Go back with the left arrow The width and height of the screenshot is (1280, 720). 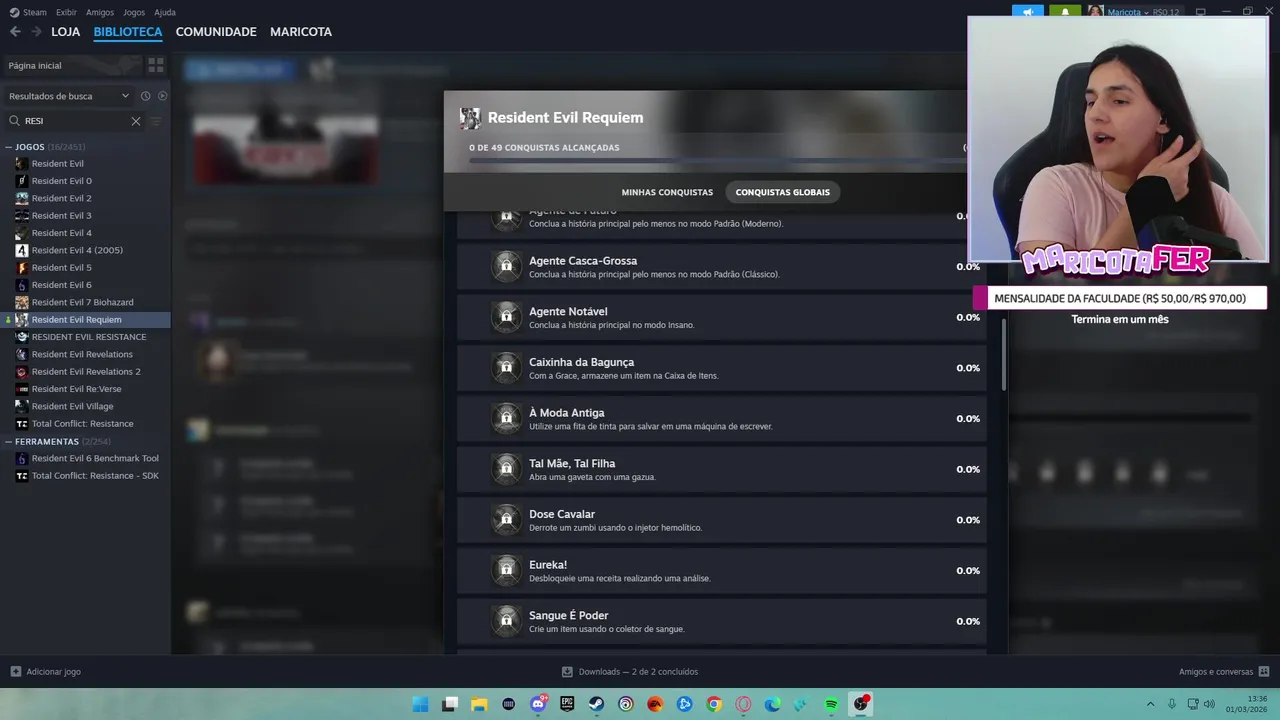pos(15,32)
